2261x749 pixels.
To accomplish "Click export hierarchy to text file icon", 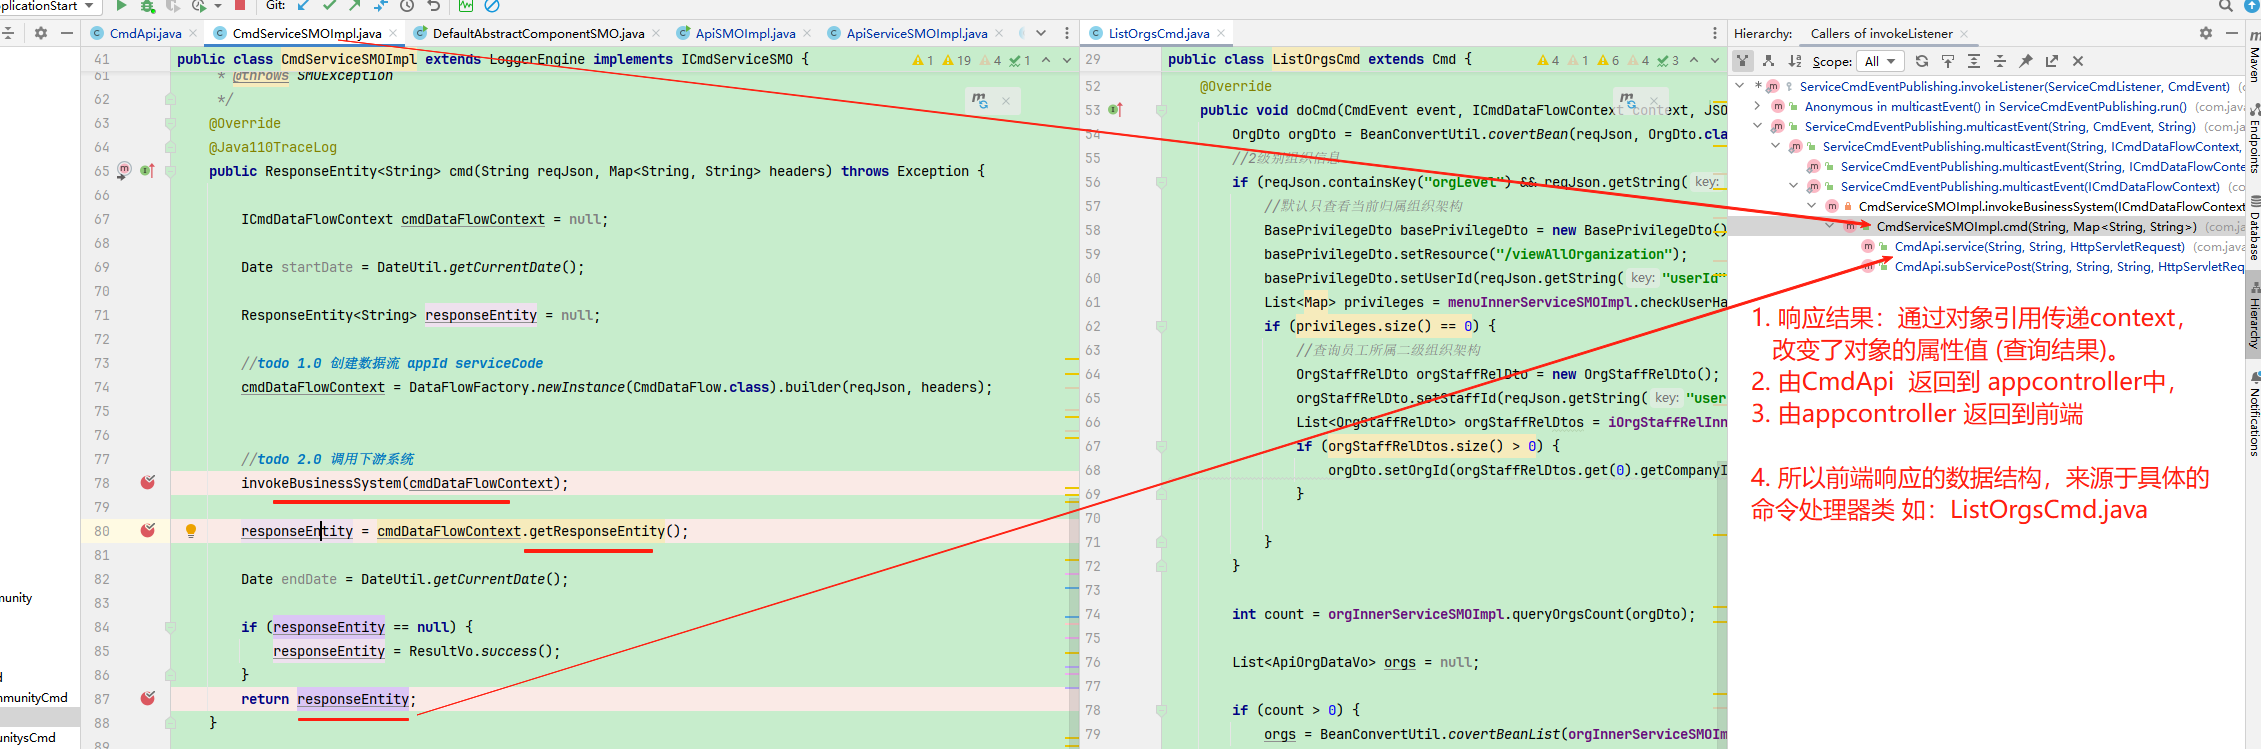I will click(x=2051, y=61).
